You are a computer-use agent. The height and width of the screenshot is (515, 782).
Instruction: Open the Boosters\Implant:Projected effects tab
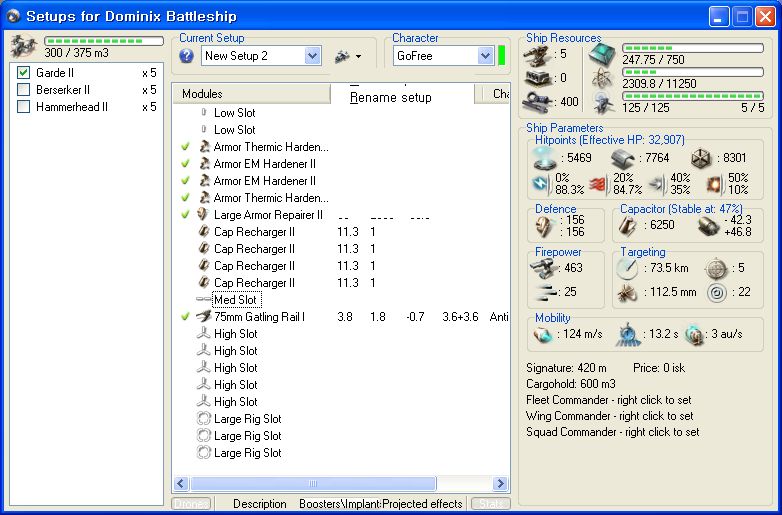coord(380,504)
